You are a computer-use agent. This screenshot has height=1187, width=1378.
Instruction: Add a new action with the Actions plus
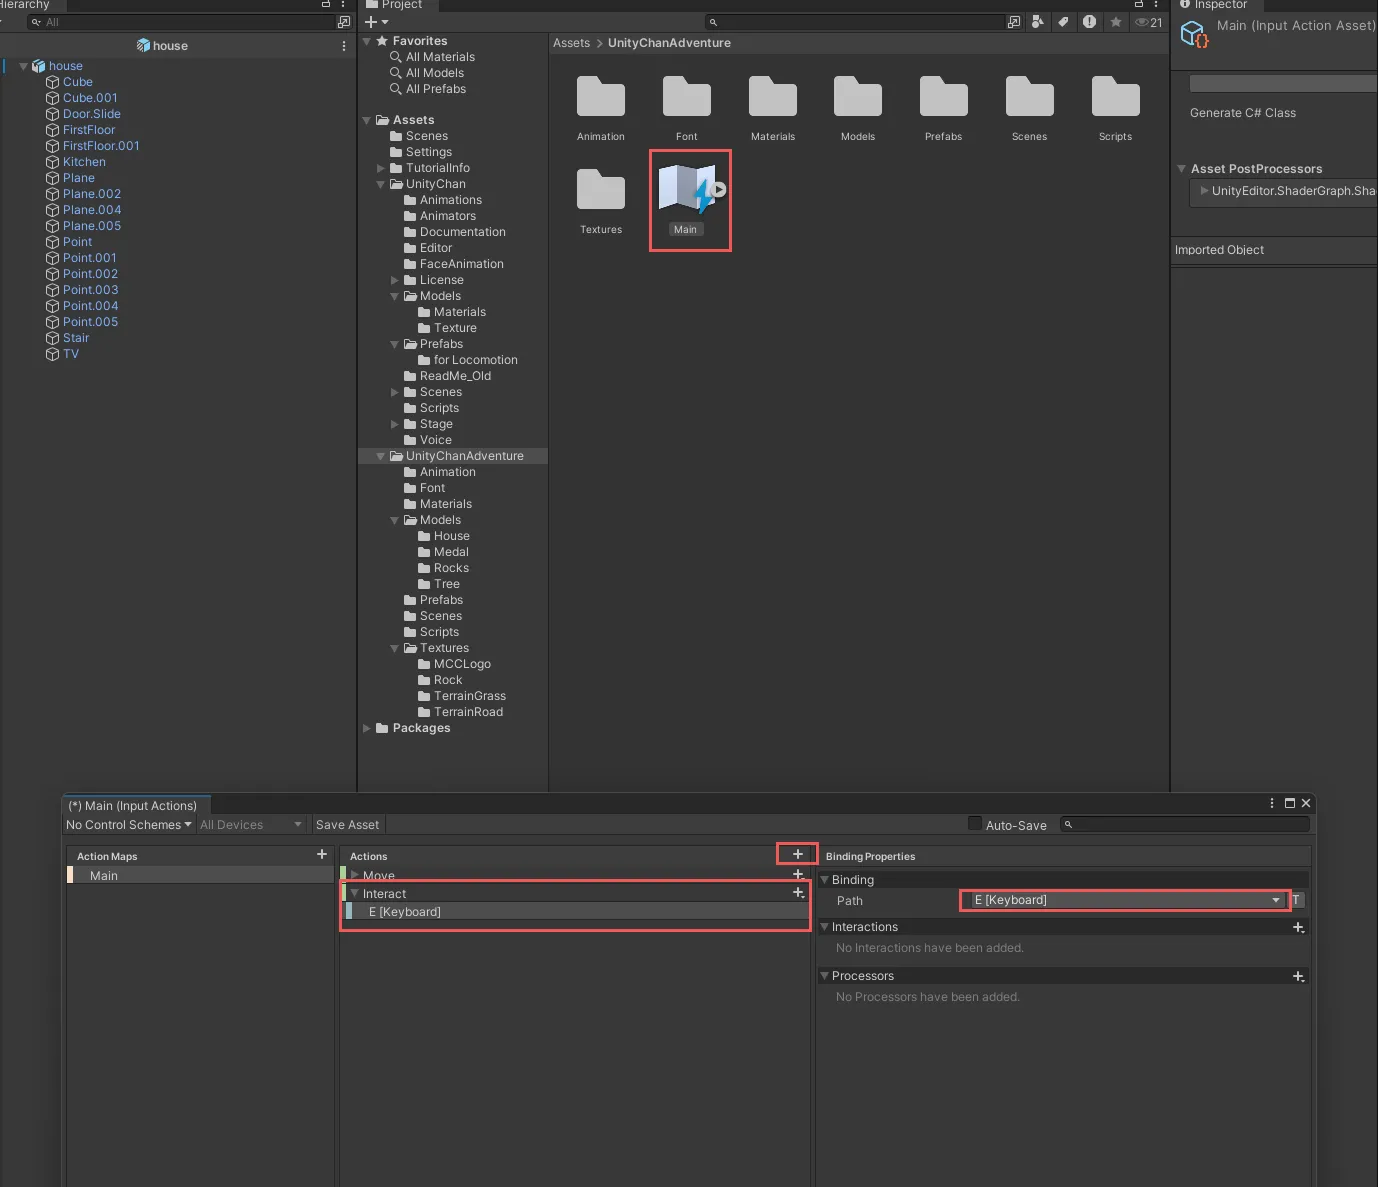(797, 855)
